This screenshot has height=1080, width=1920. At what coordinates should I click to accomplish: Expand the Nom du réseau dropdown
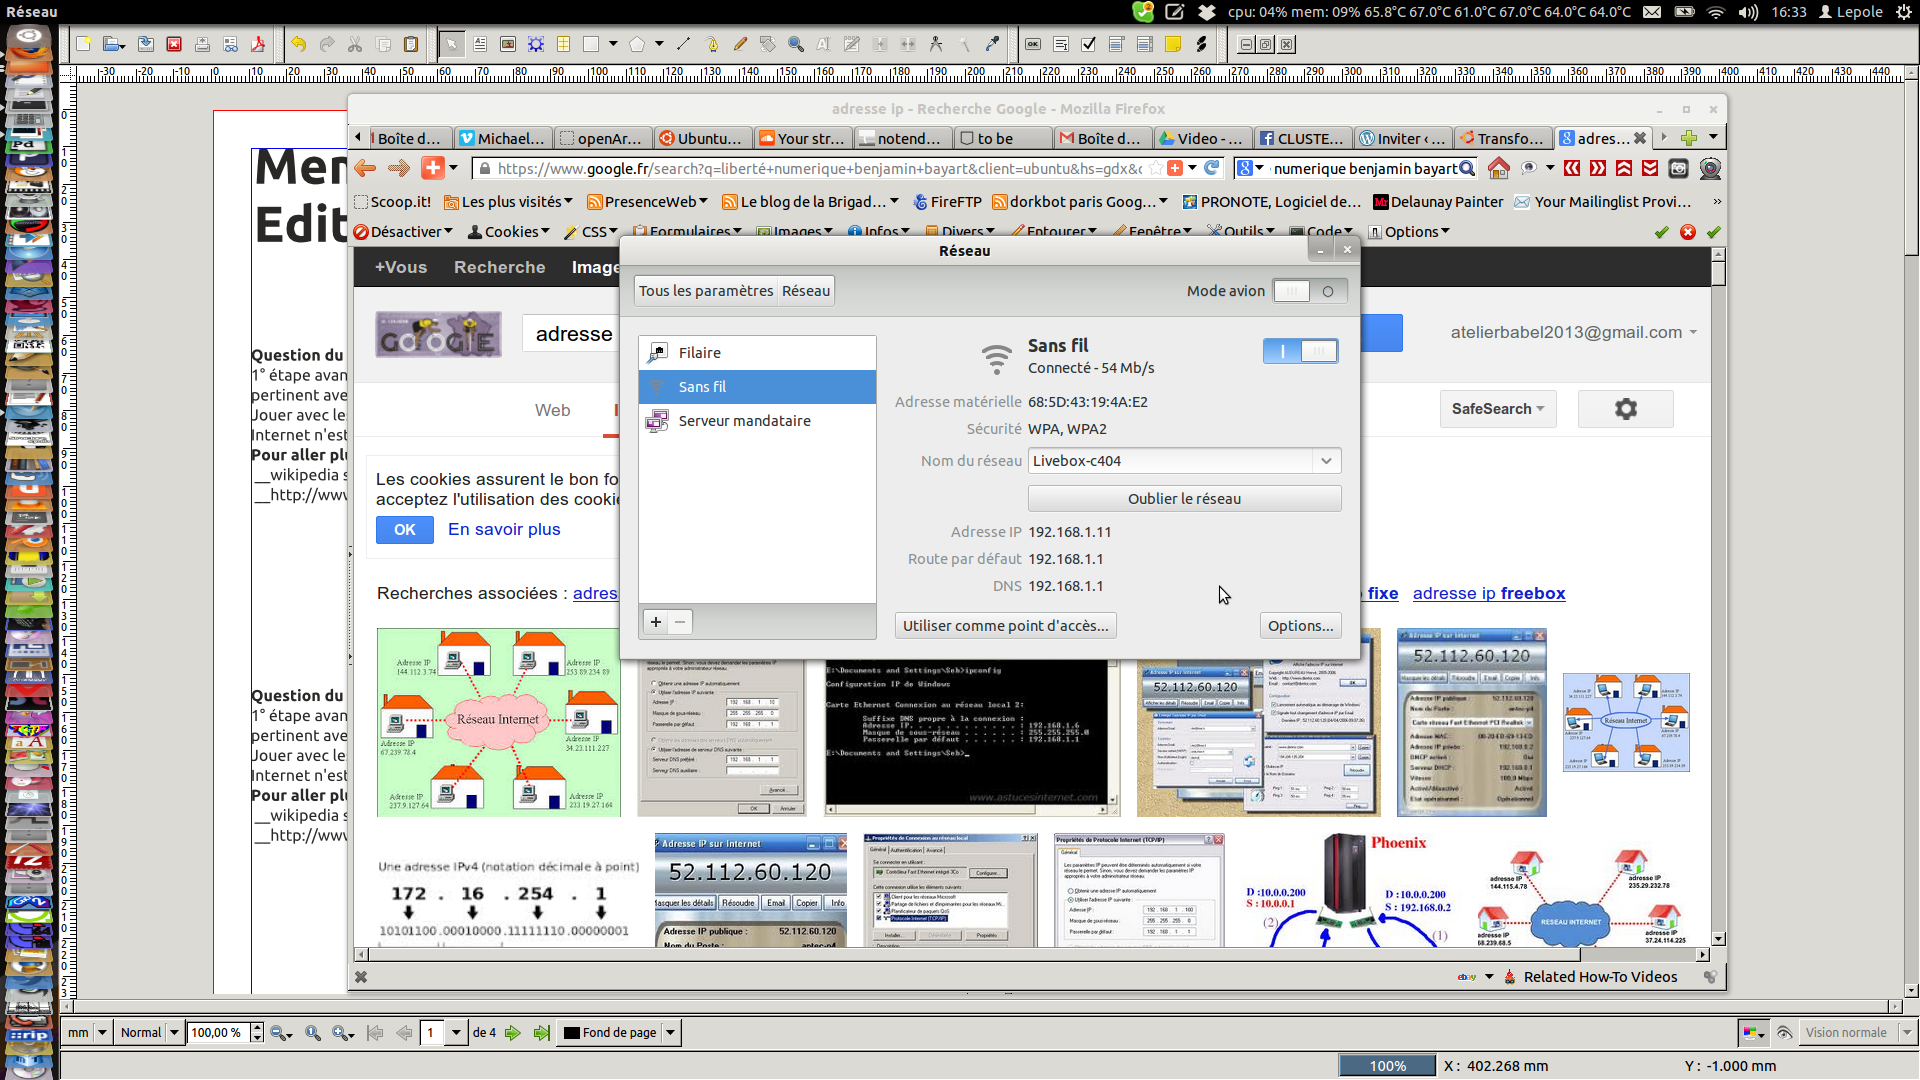(1326, 461)
